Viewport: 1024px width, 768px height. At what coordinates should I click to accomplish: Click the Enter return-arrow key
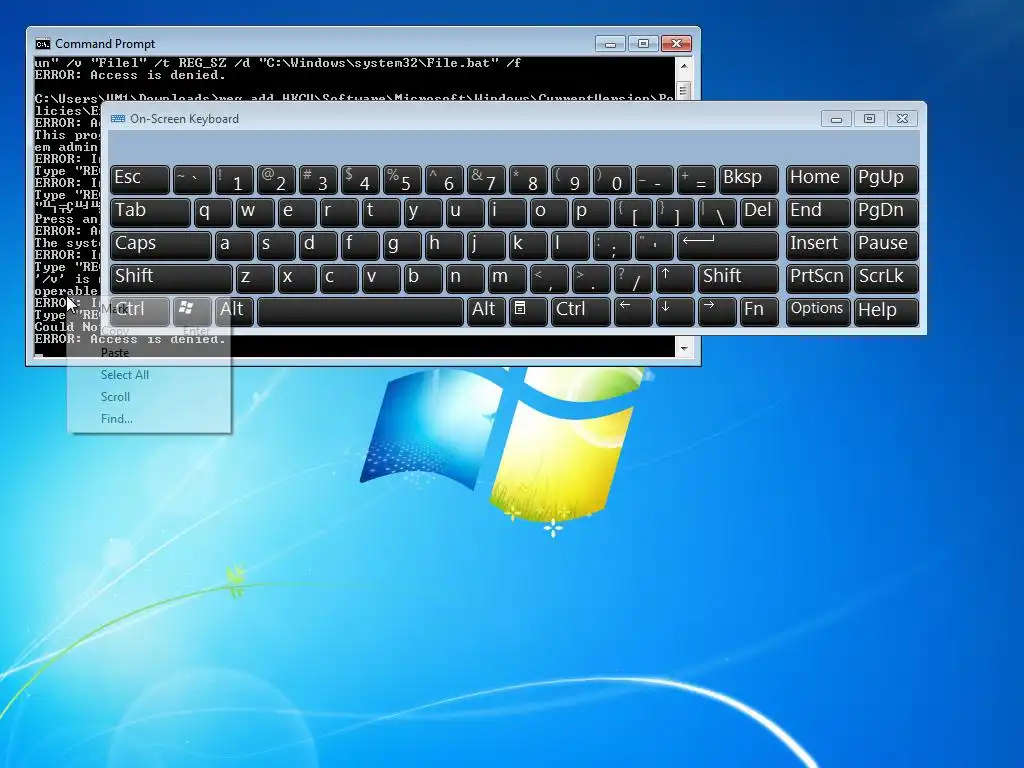click(x=728, y=246)
